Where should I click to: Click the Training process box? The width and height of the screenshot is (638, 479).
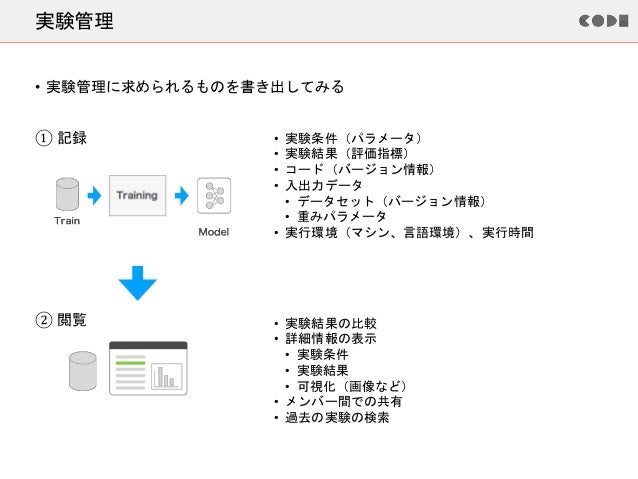pos(138,195)
